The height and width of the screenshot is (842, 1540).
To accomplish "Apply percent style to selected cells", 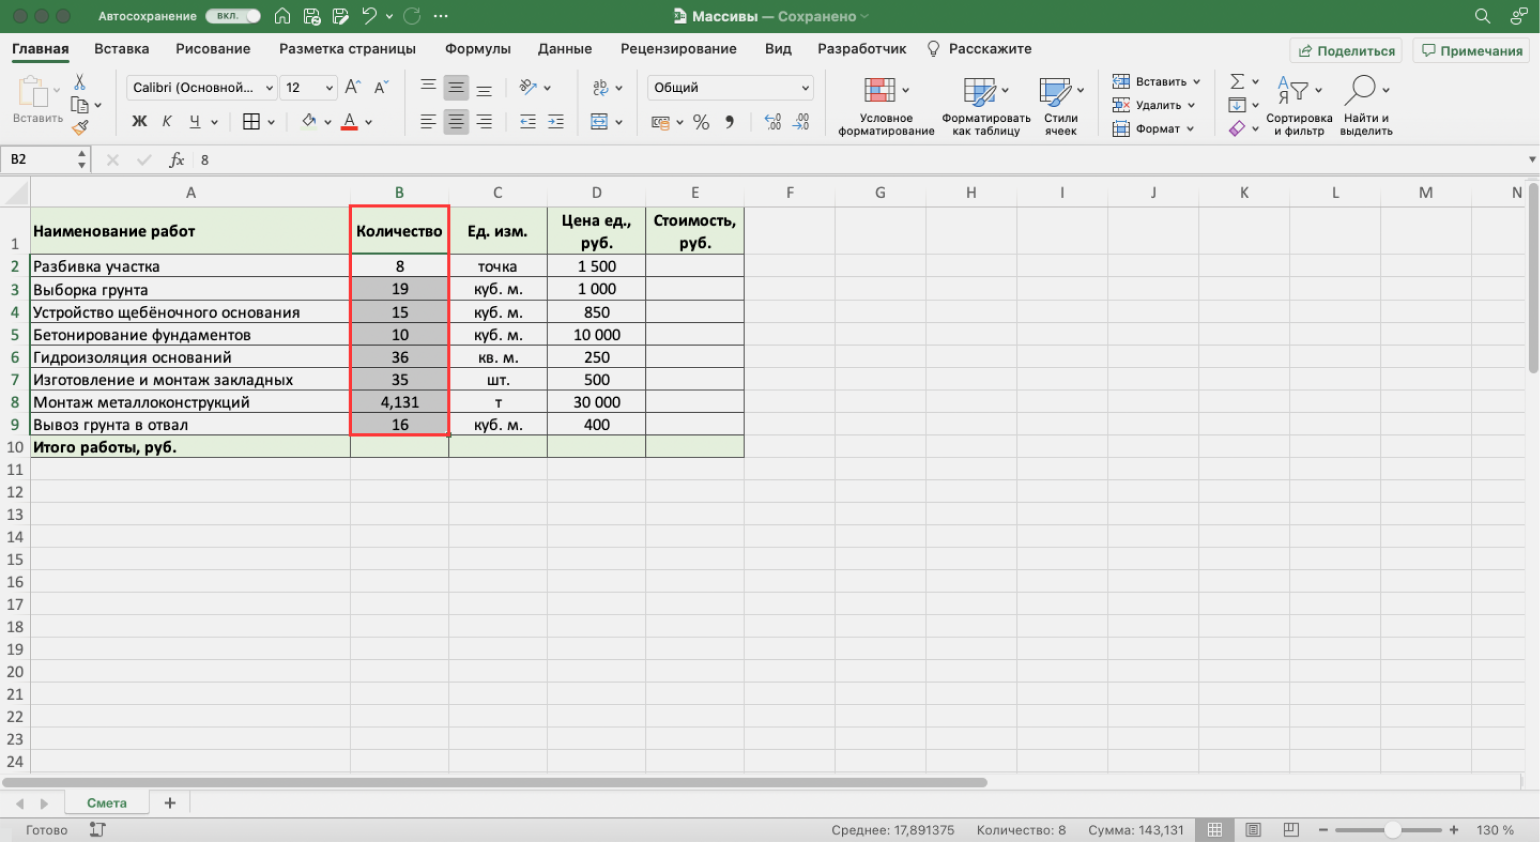I will tap(701, 122).
